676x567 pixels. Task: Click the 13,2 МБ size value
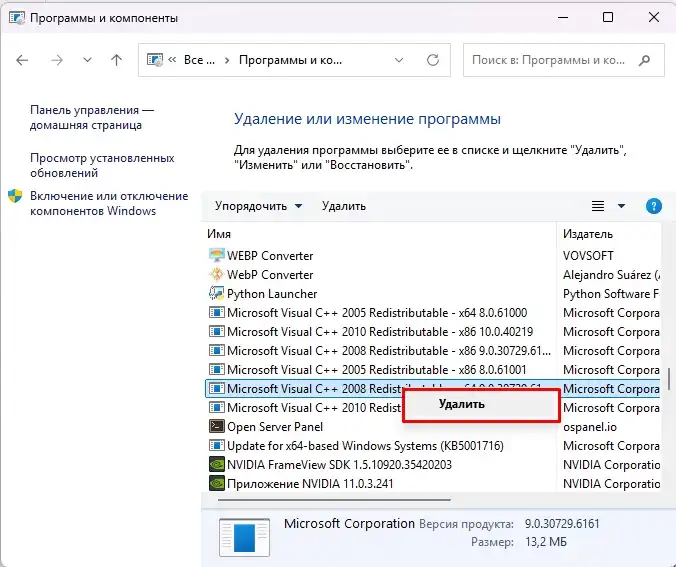click(545, 542)
